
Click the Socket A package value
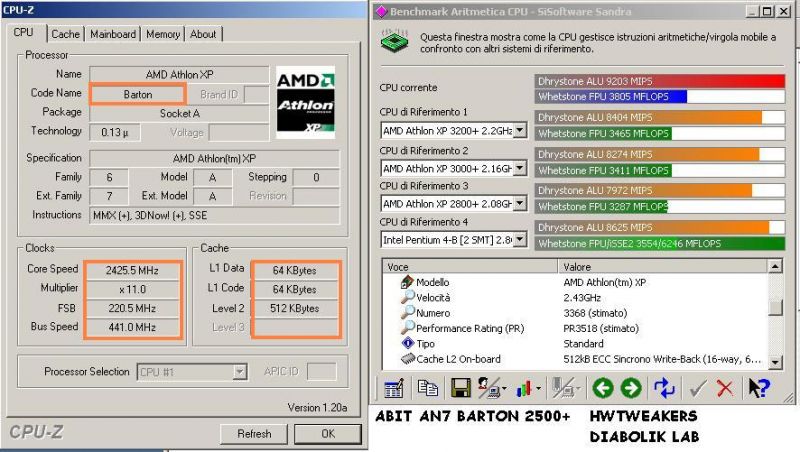pyautogui.click(x=179, y=113)
